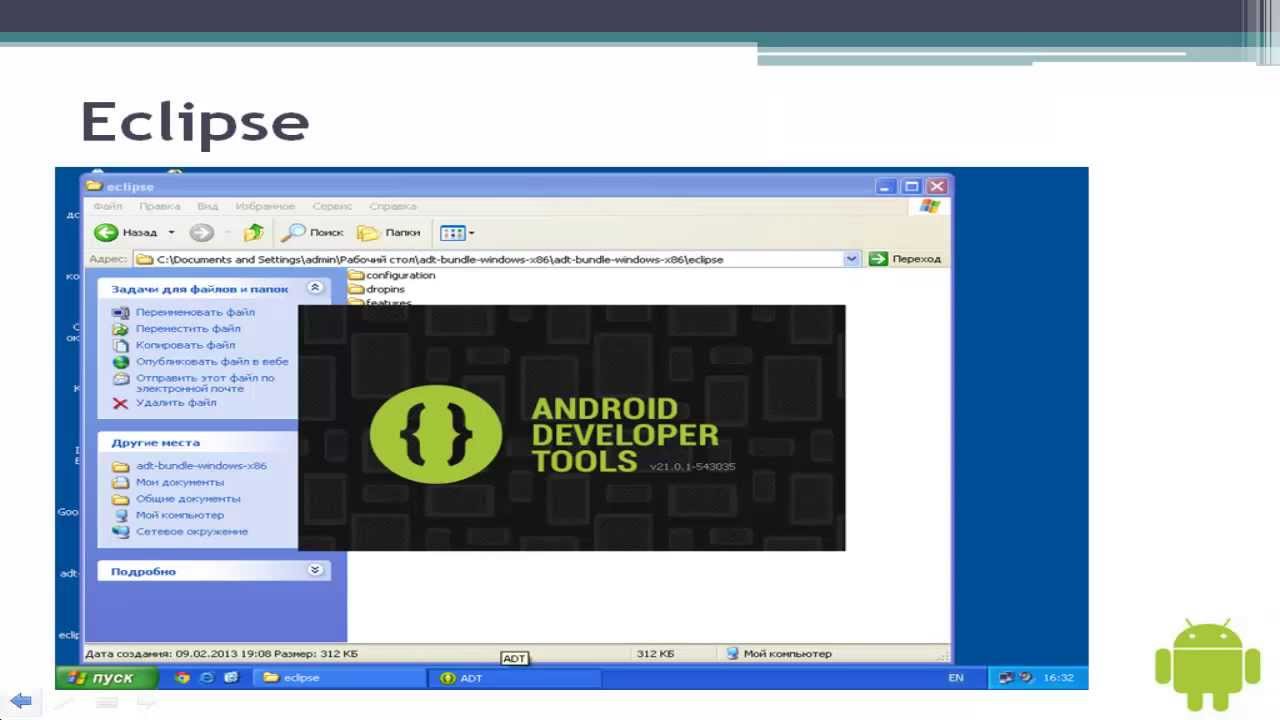Click the eclipse window title bar folder icon
The image size is (1280, 720).
coord(95,186)
